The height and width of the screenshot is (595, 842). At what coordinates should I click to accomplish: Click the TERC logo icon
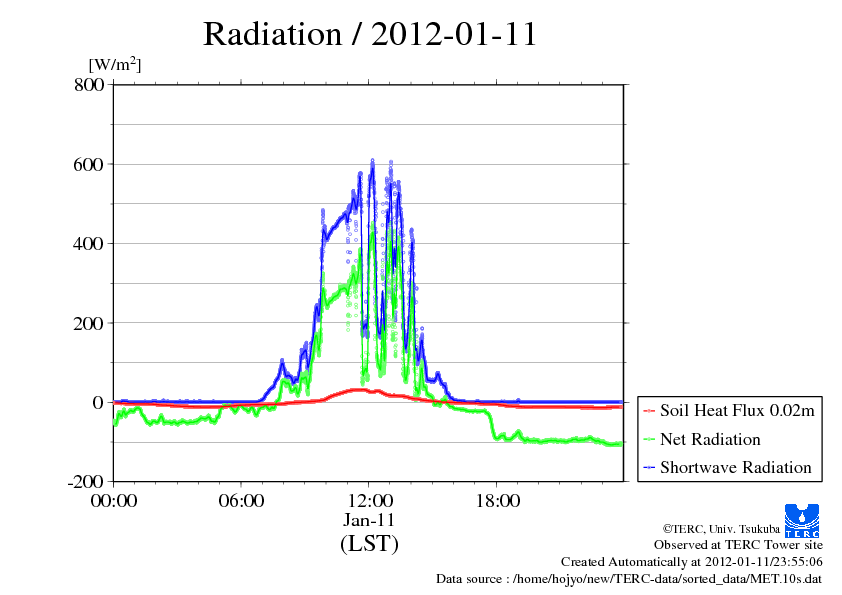[802, 521]
